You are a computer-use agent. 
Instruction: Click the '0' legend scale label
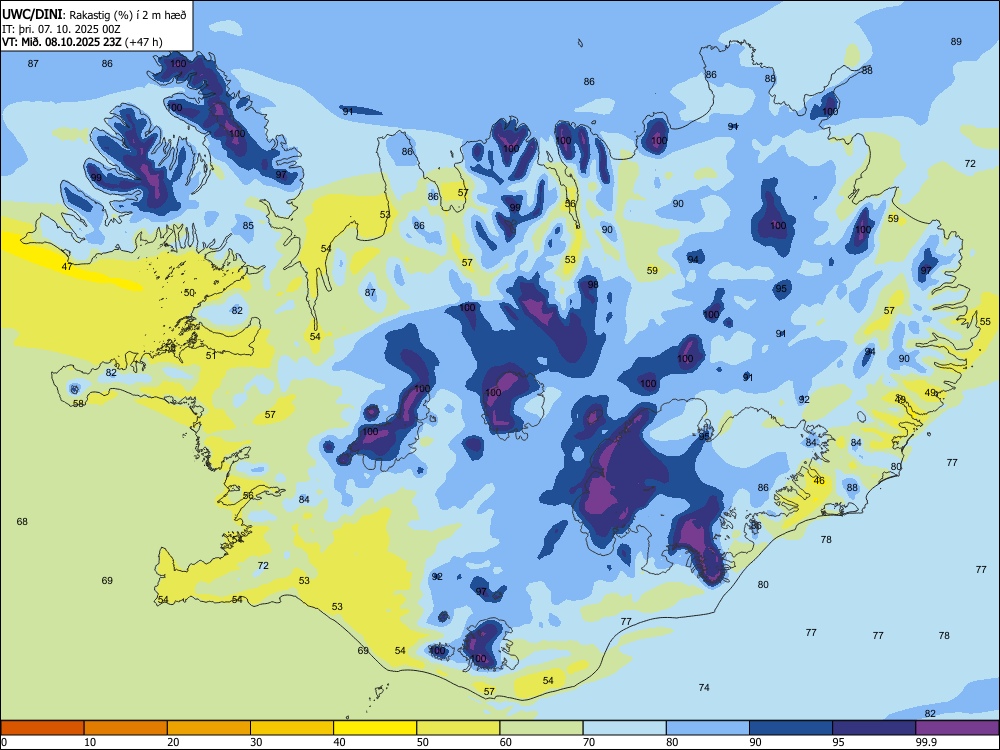4,742
